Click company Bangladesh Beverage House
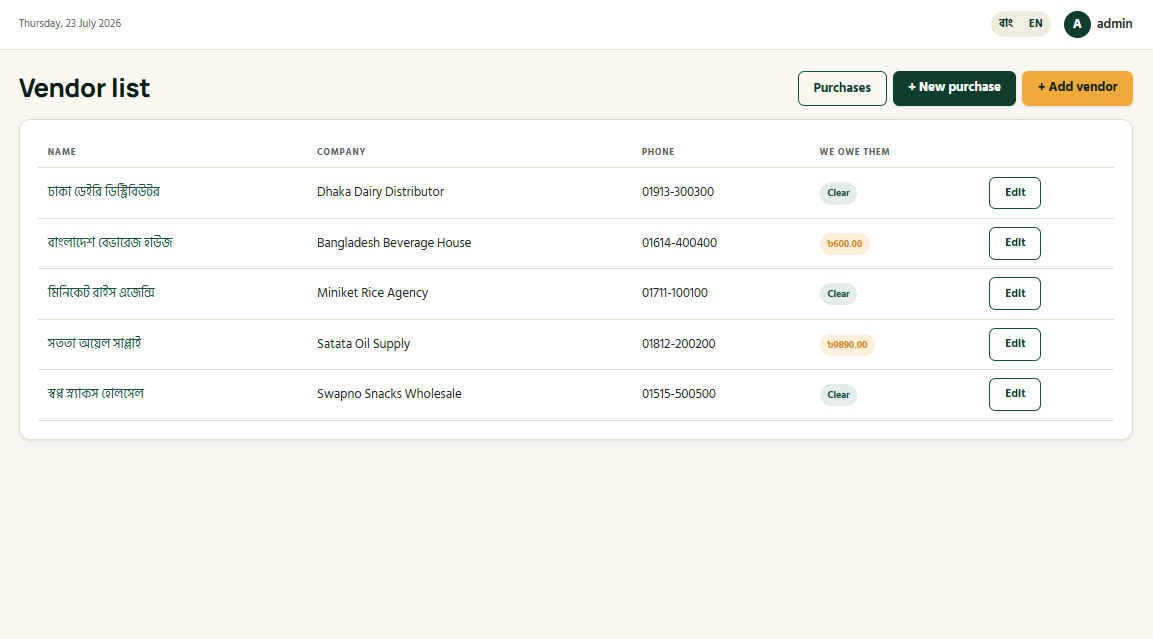The width and height of the screenshot is (1153, 639). tap(394, 243)
